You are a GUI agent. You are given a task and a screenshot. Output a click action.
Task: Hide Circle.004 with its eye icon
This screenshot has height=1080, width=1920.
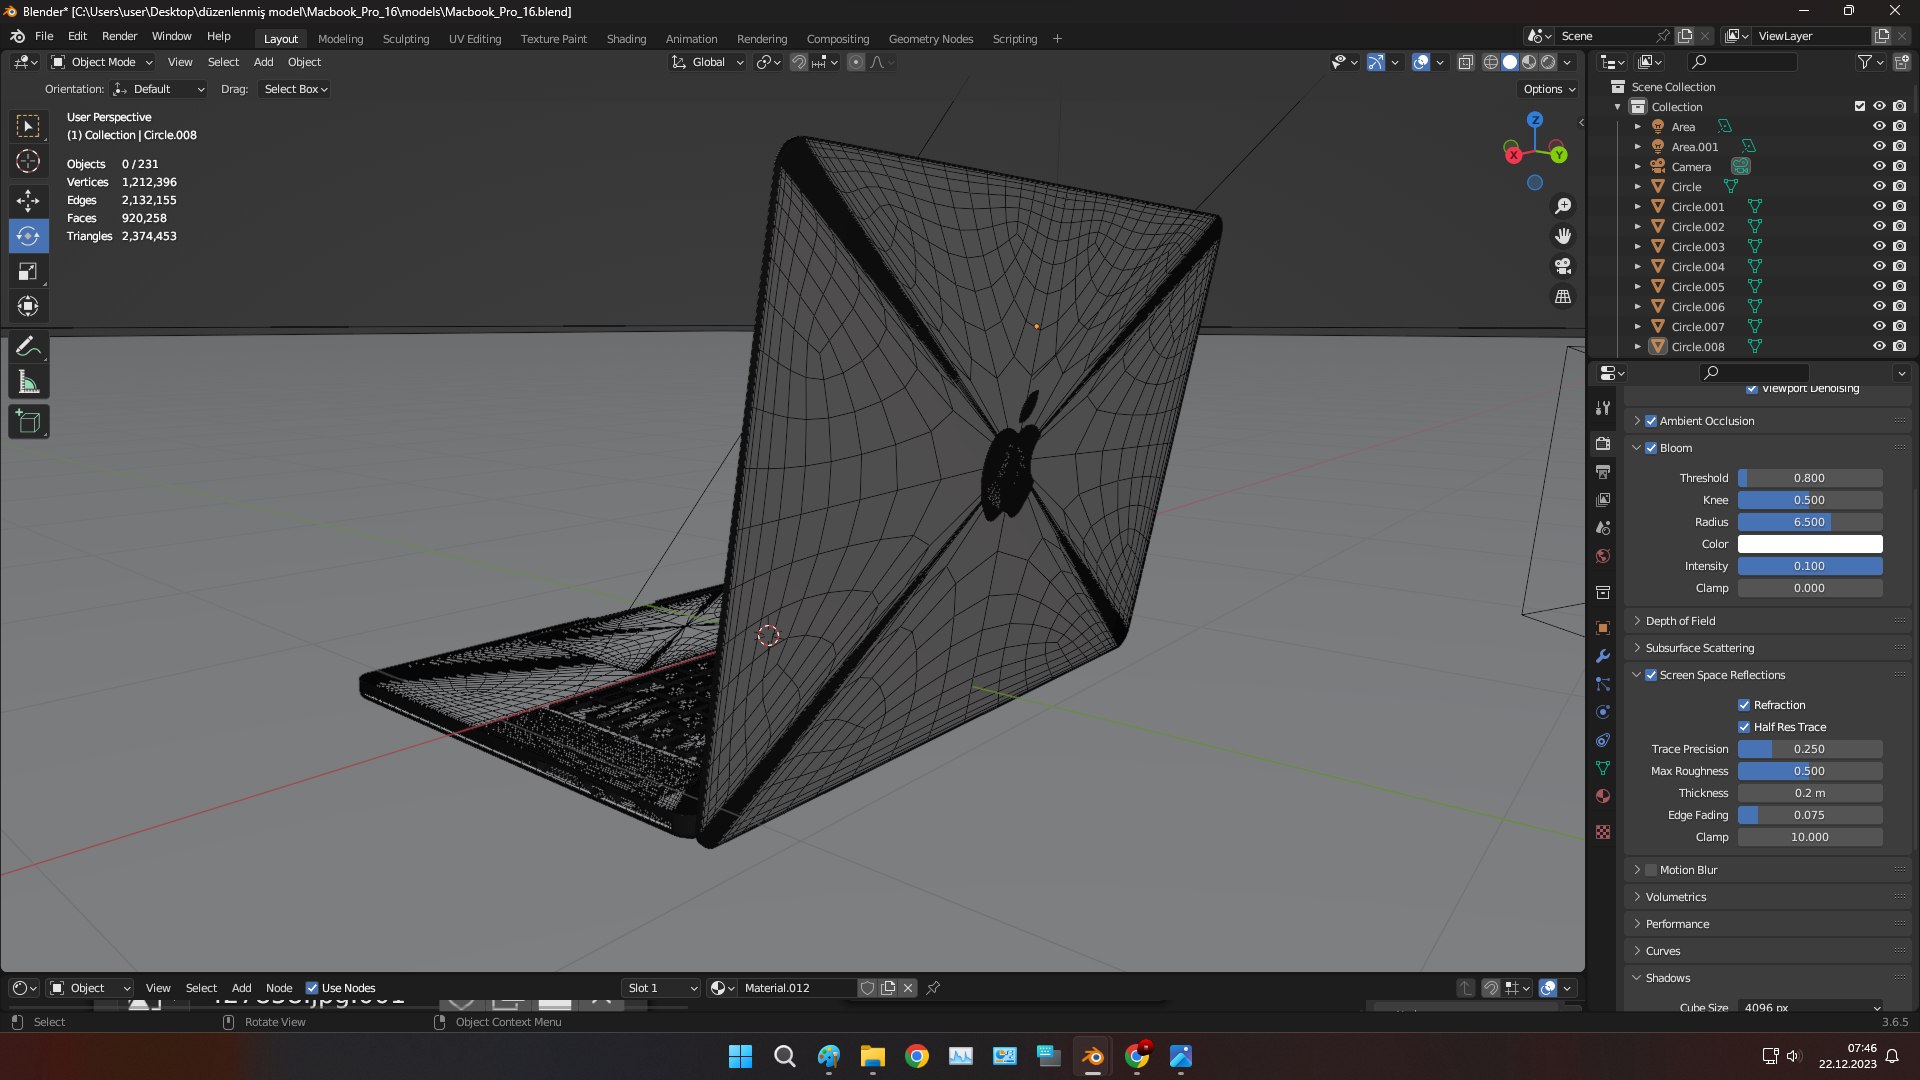(1879, 266)
